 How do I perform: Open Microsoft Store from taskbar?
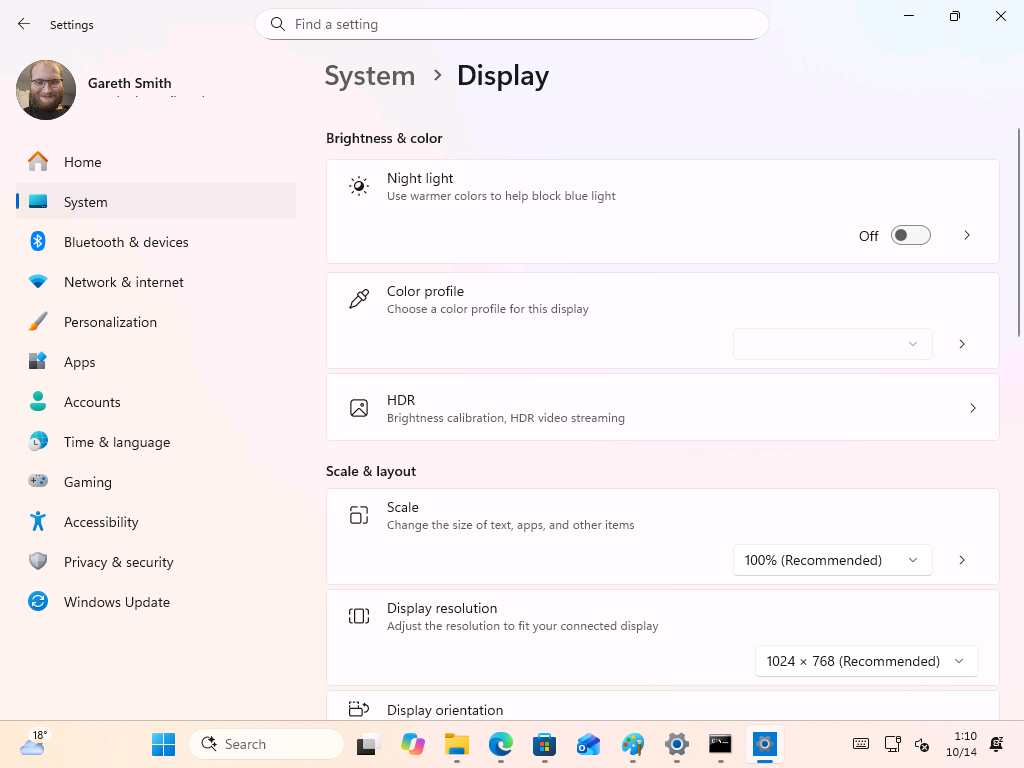click(545, 744)
